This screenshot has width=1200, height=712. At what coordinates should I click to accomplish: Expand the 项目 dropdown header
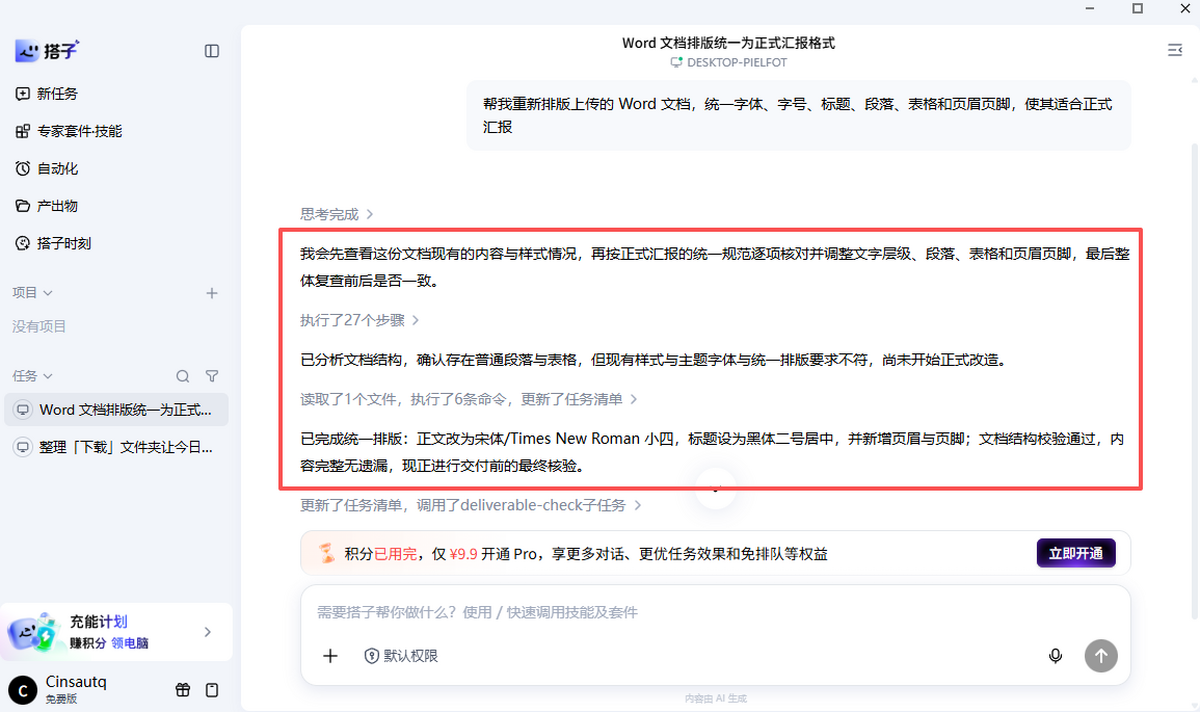[33, 293]
